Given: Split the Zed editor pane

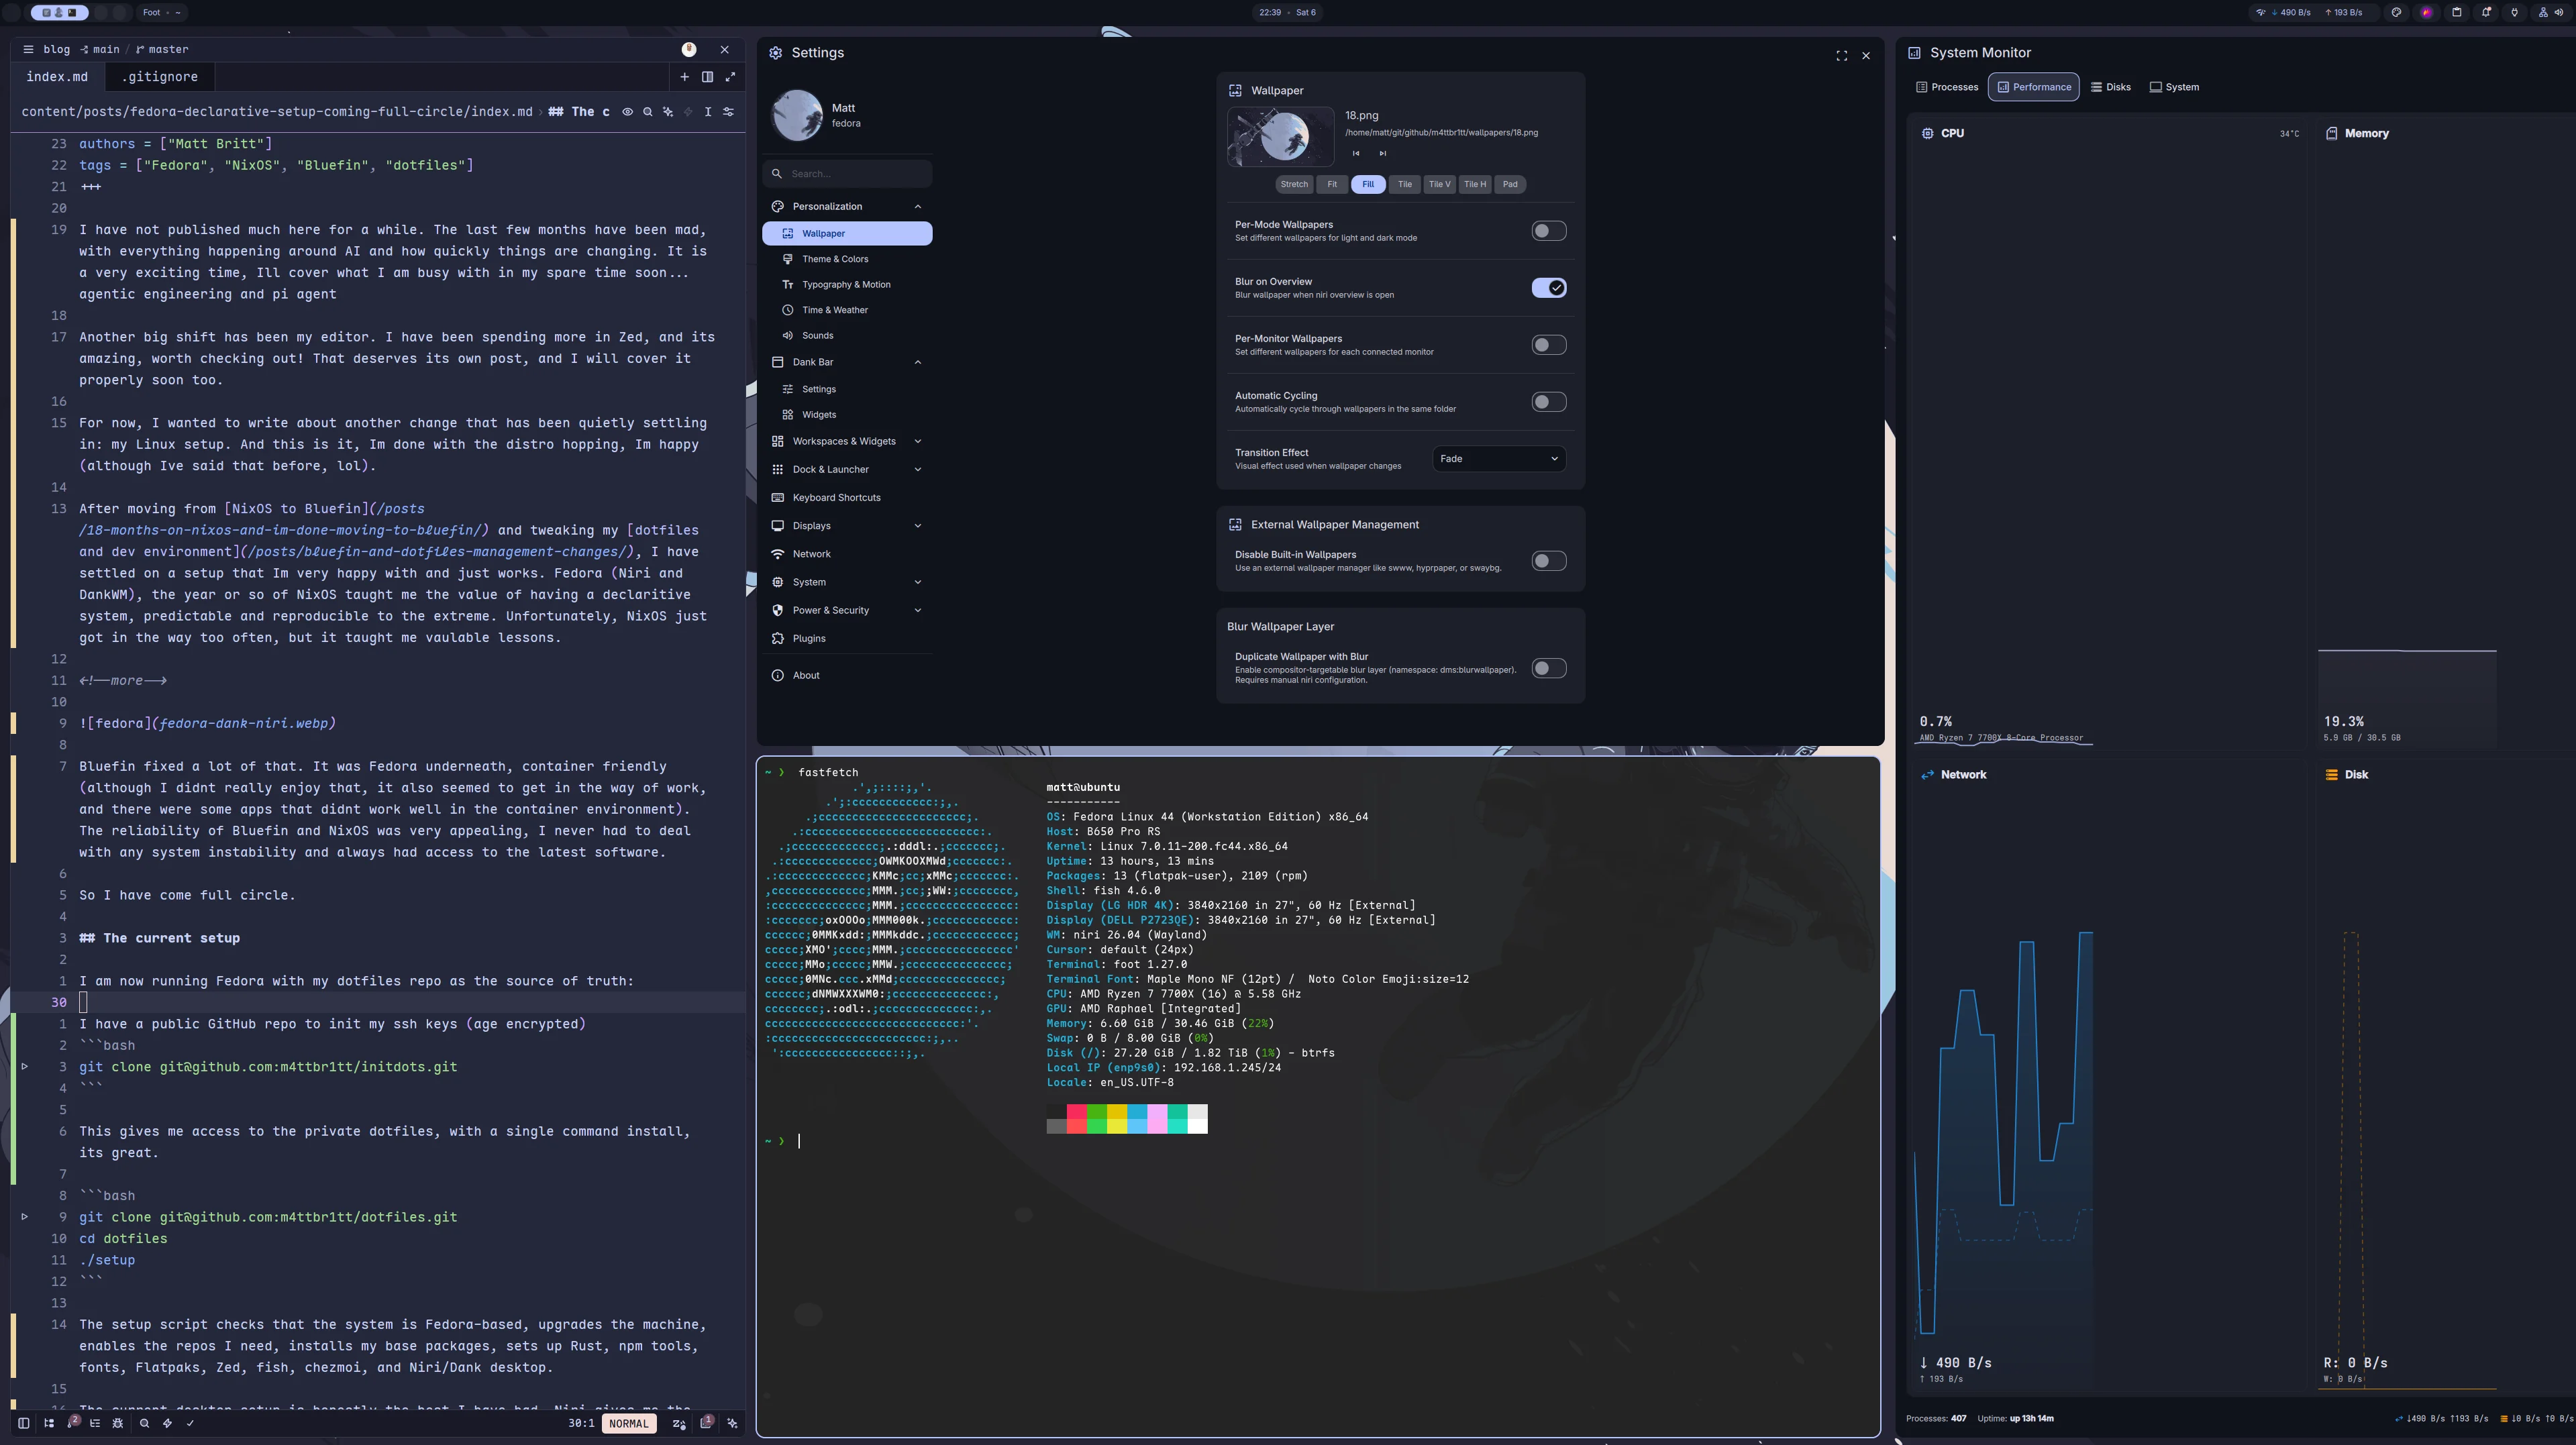Looking at the screenshot, I should (x=707, y=77).
